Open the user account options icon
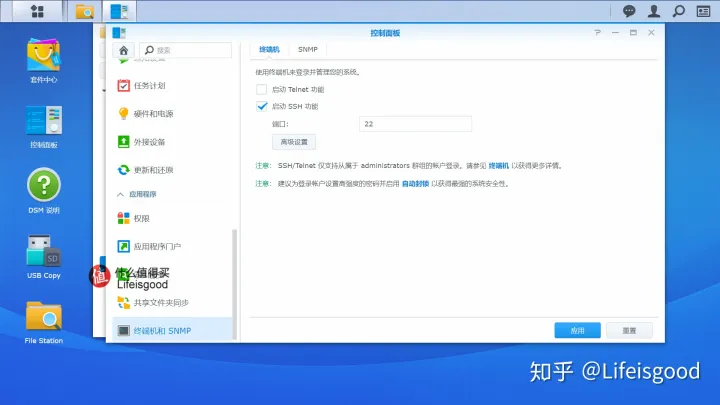 tap(653, 11)
